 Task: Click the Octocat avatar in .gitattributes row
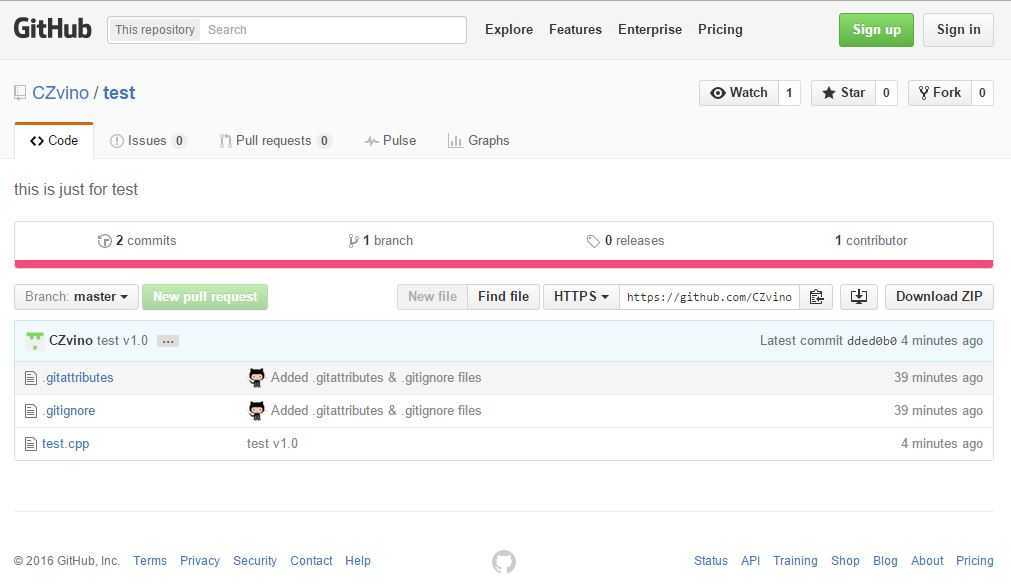coord(257,377)
